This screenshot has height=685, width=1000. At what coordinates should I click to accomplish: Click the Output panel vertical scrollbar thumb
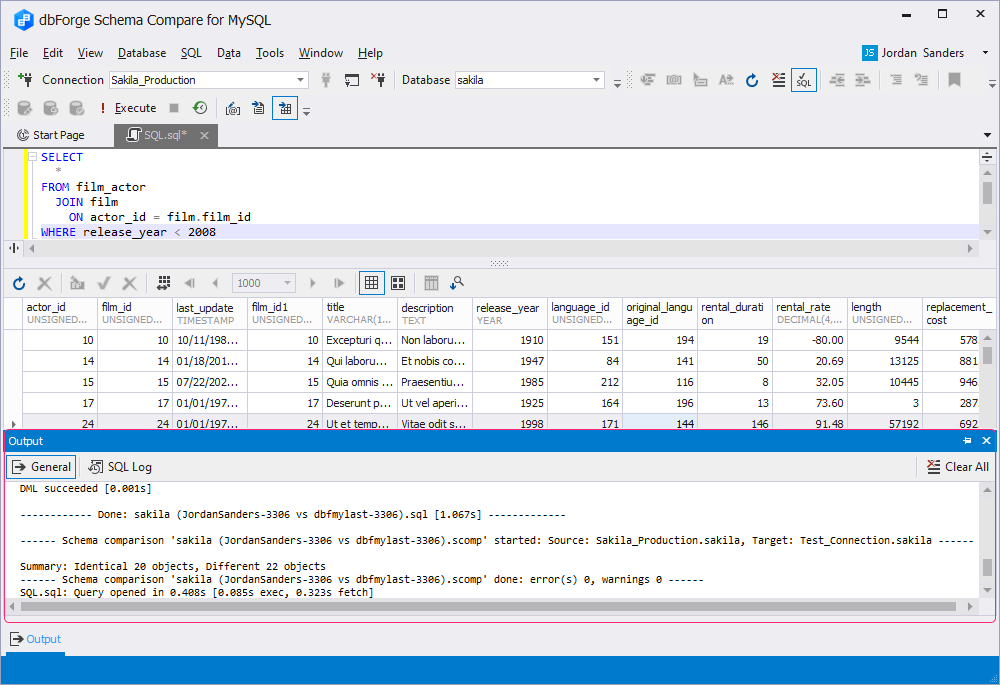[x=987, y=566]
